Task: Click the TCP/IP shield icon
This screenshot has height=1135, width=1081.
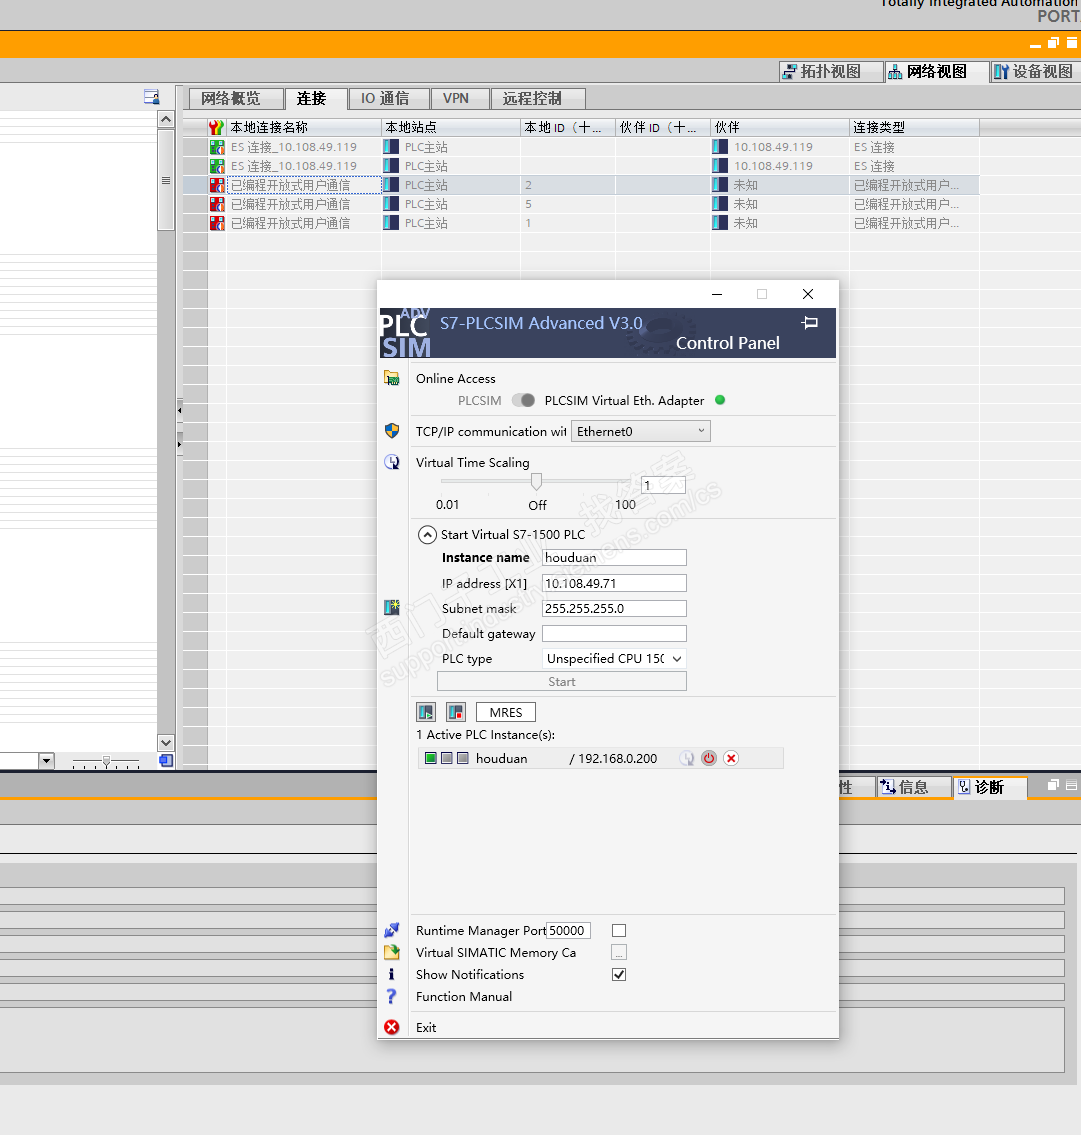Action: click(x=392, y=431)
